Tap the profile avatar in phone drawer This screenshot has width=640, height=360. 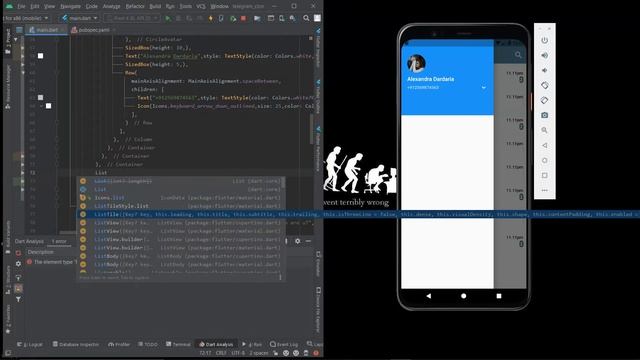(416, 64)
